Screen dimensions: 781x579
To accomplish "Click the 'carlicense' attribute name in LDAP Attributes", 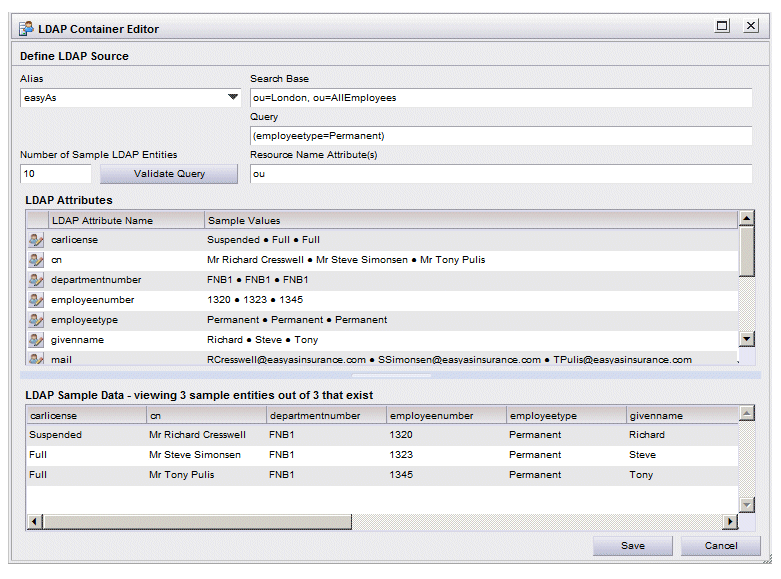I will pos(74,240).
